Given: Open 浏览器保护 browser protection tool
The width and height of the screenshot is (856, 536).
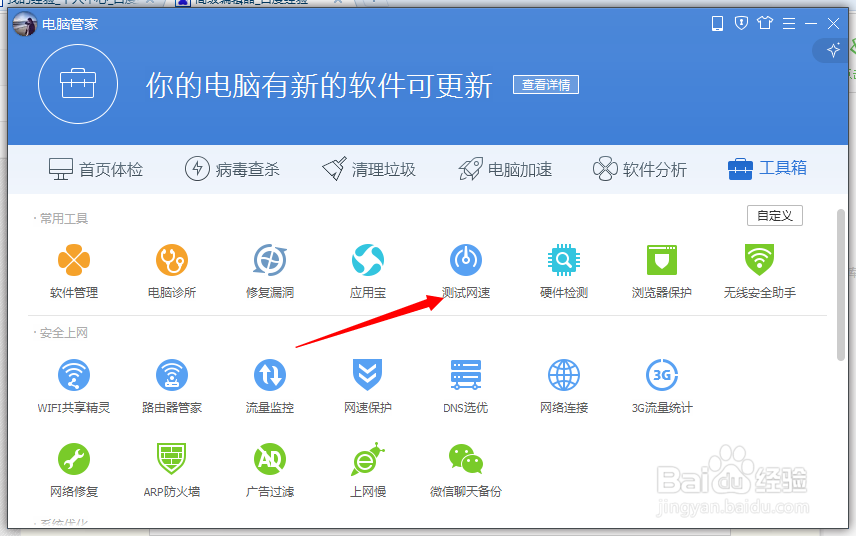Looking at the screenshot, I should (662, 271).
